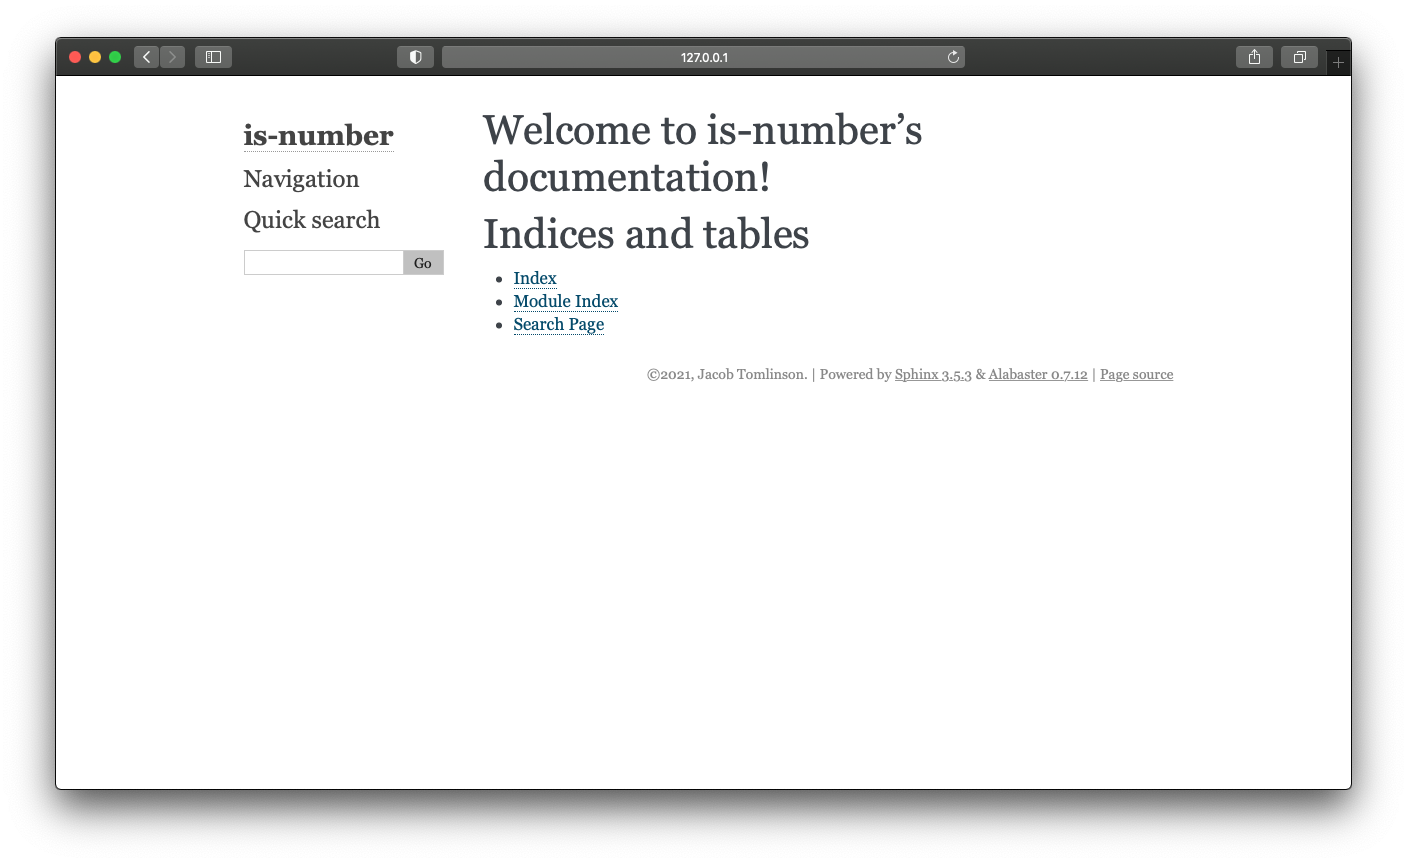Open a new browser tab
This screenshot has width=1407, height=863.
(x=1337, y=61)
